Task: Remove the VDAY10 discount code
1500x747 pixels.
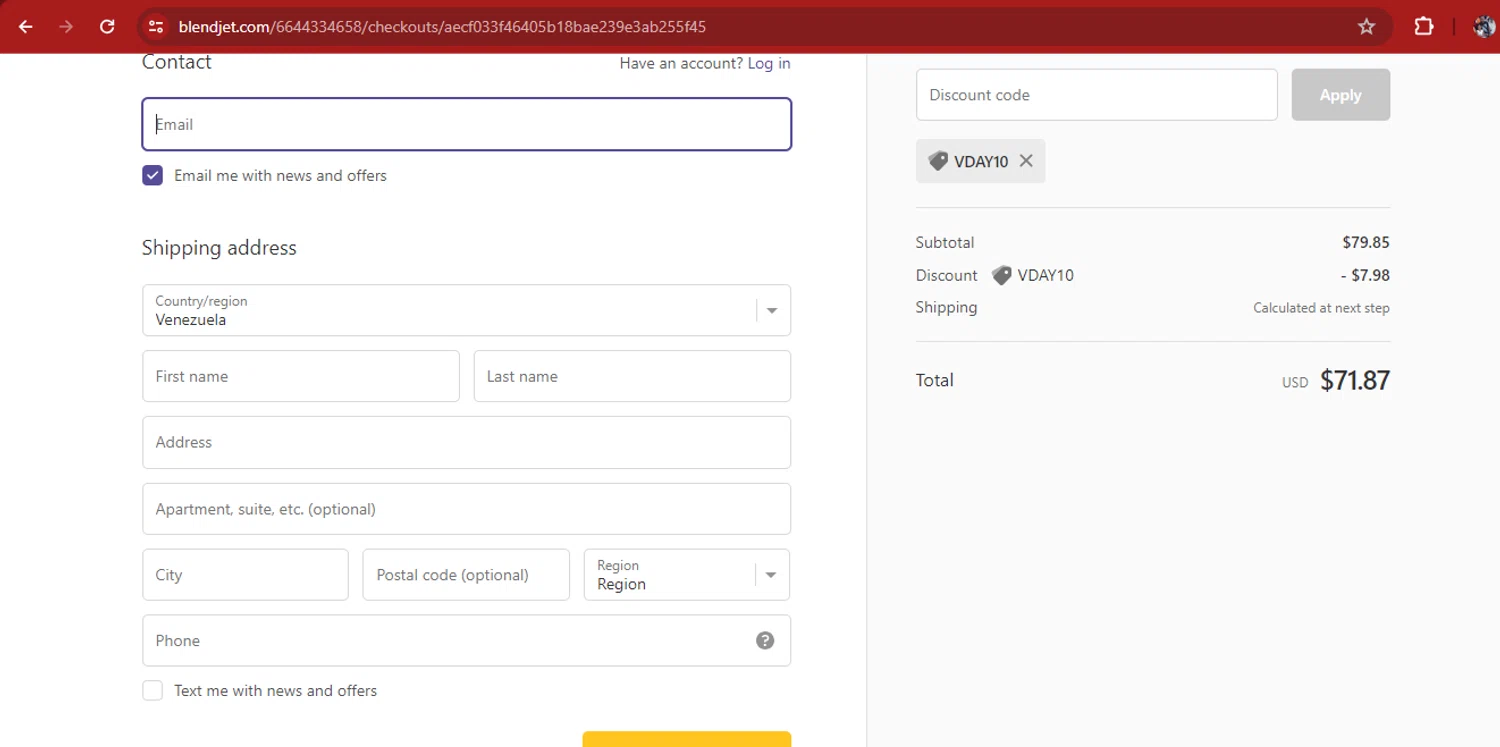Action: click(x=1026, y=161)
